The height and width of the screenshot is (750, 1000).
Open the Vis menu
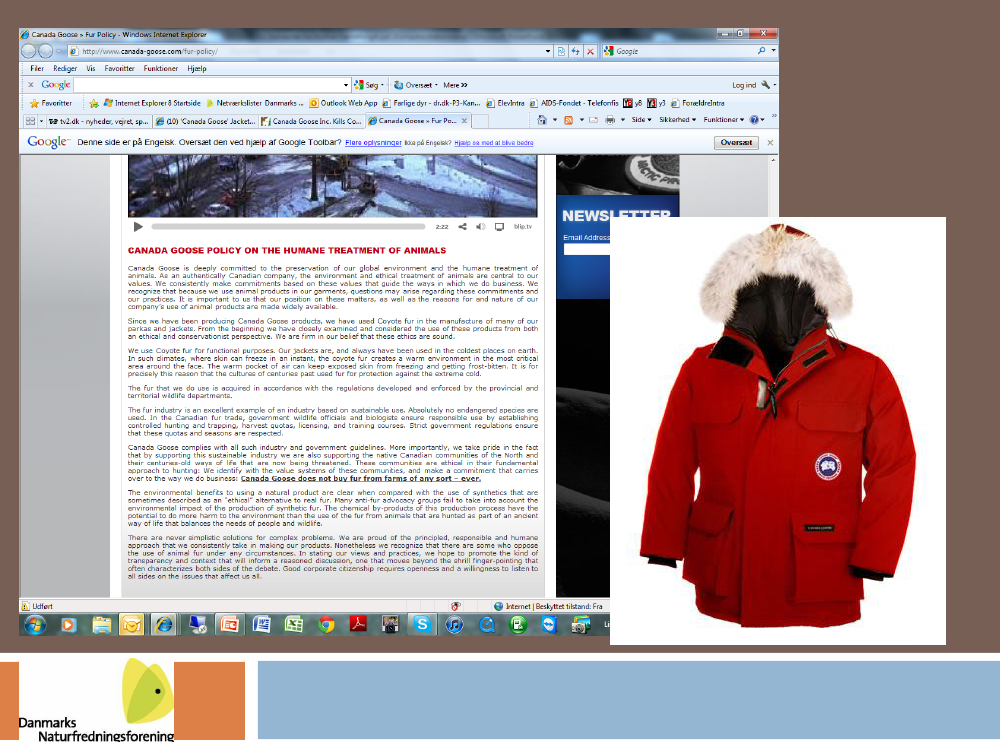(x=91, y=68)
